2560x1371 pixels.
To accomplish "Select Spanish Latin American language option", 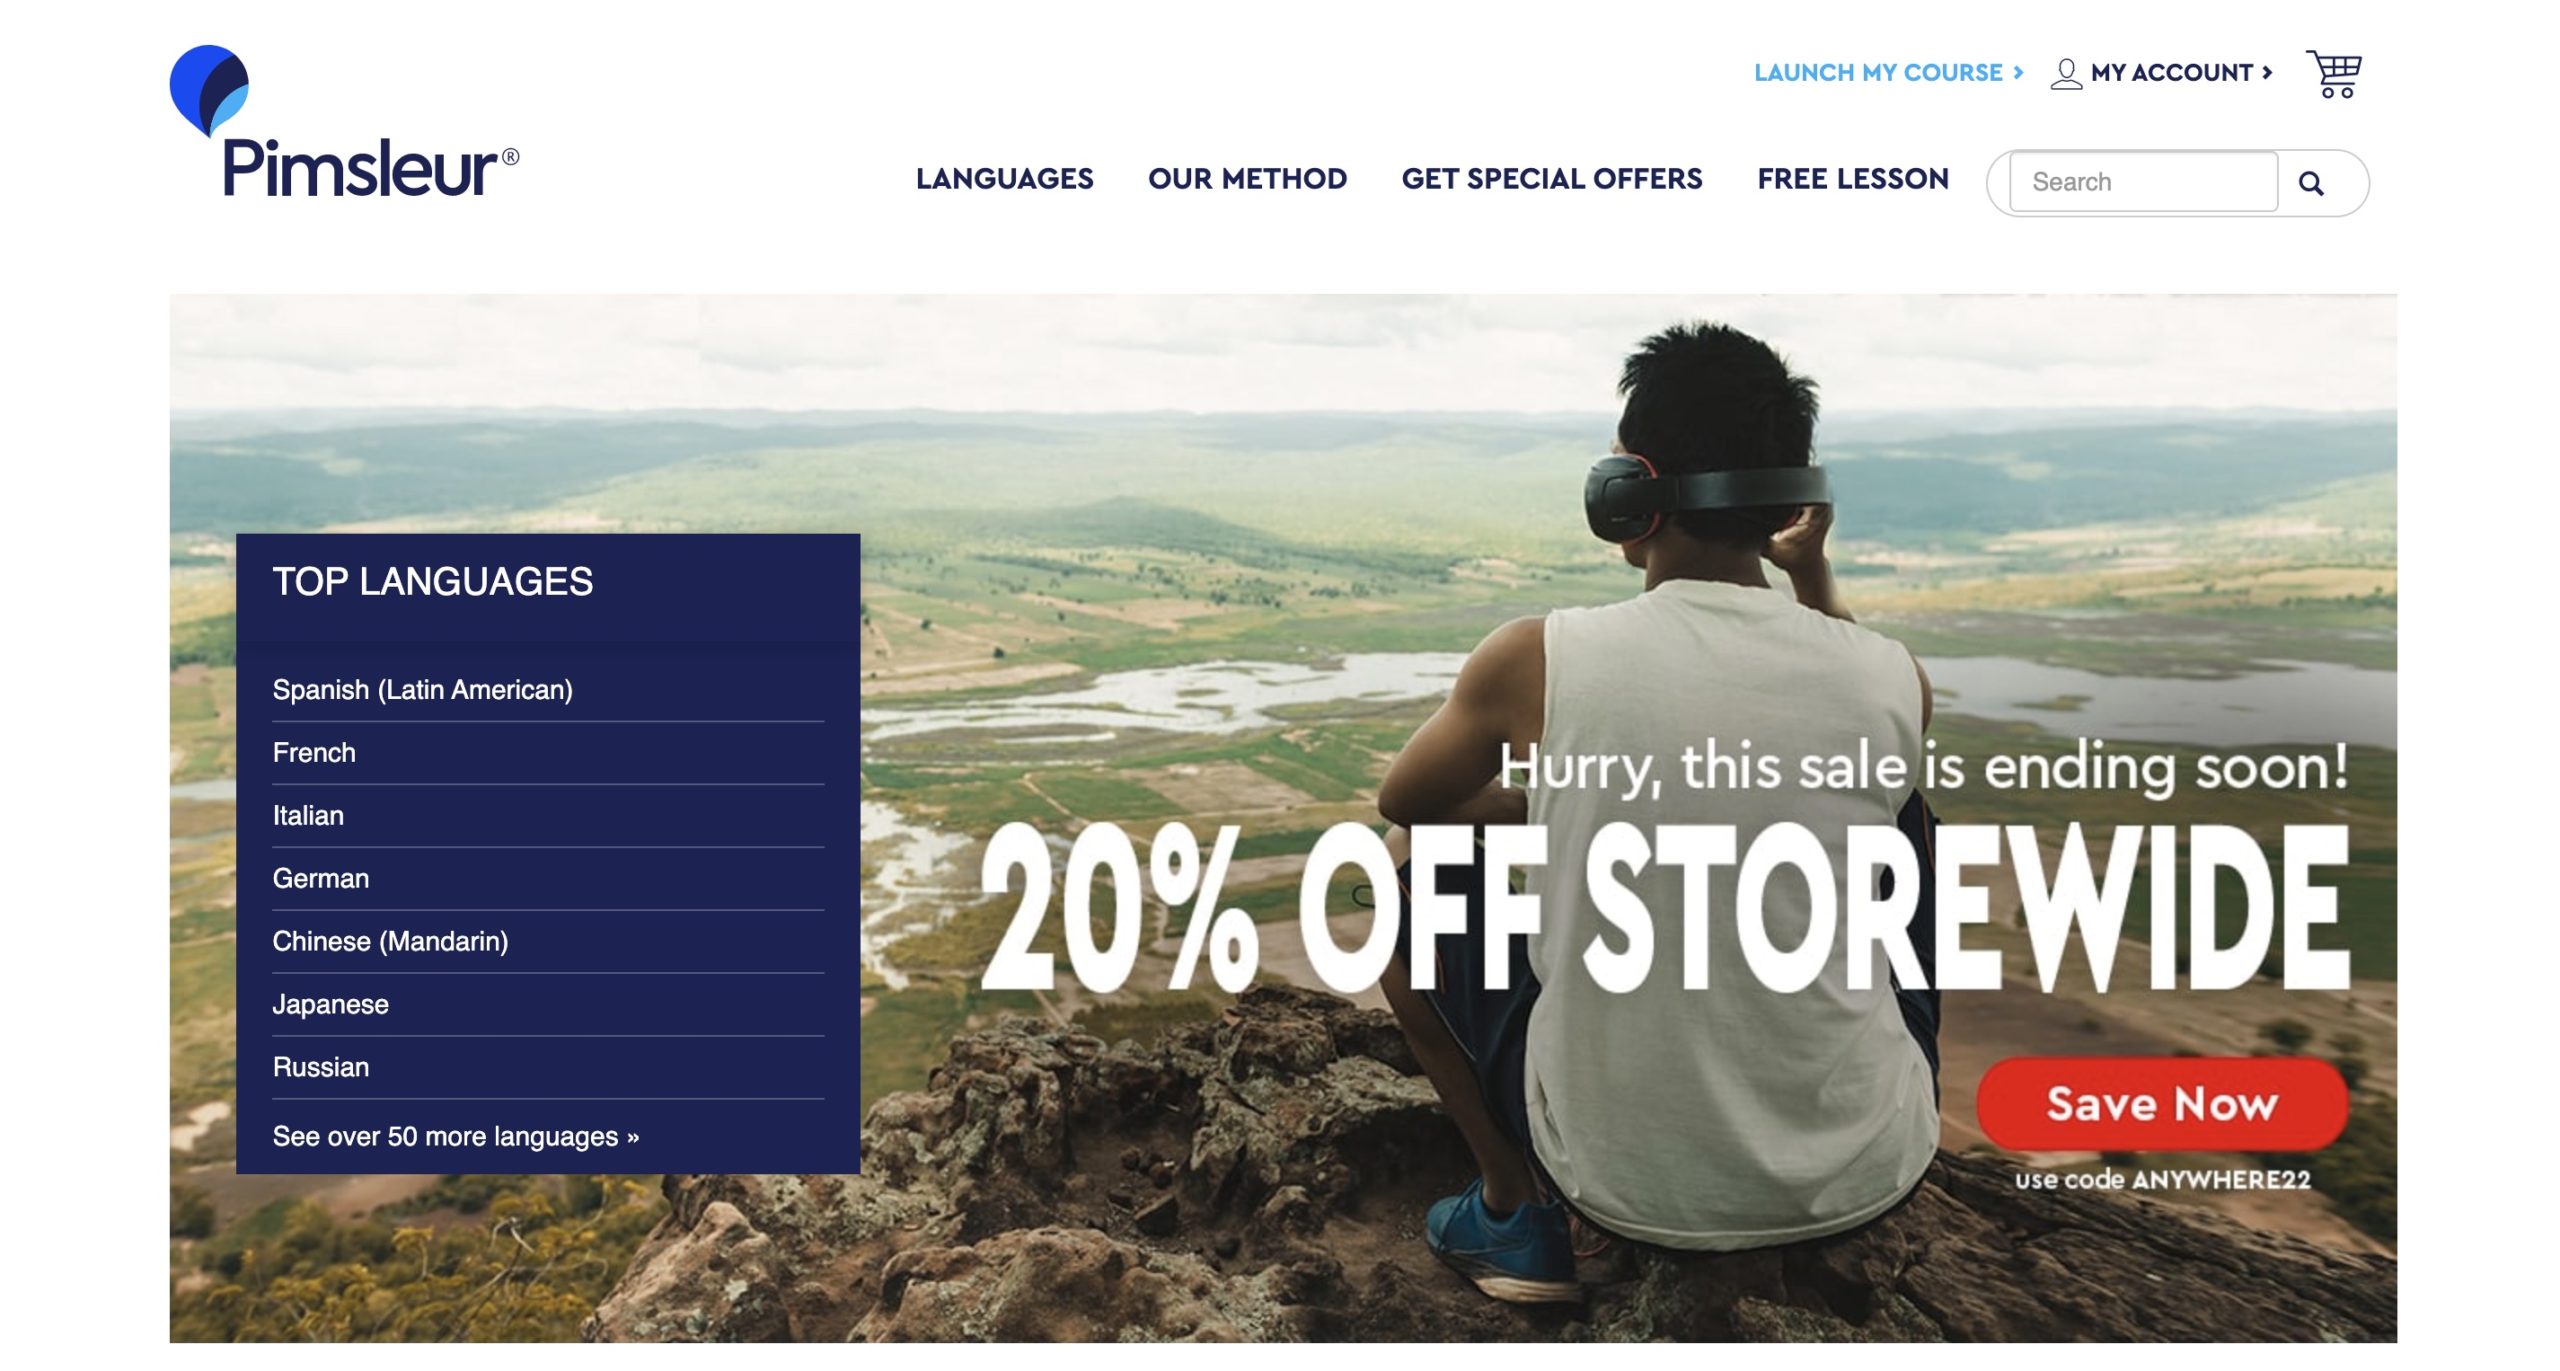I will (x=423, y=687).
